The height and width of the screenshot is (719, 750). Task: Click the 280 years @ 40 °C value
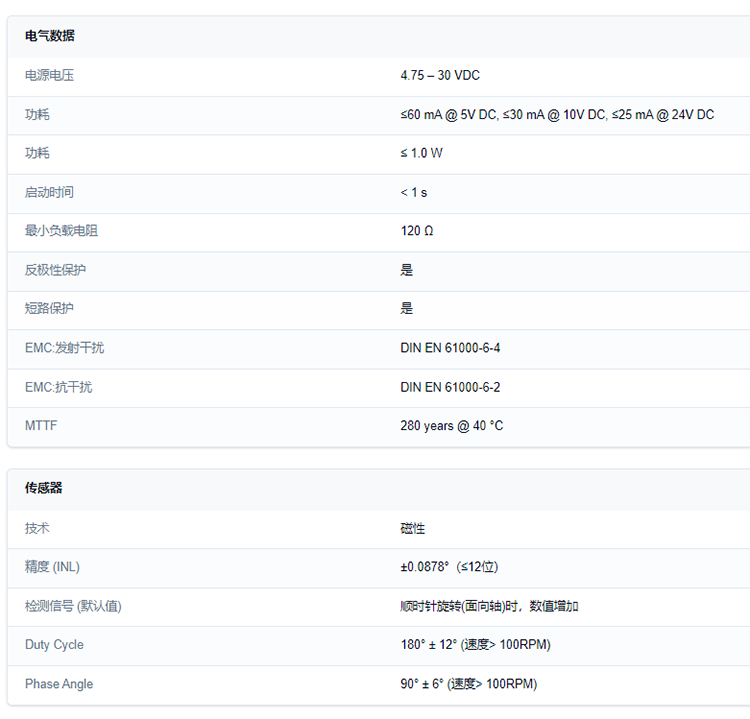tap(452, 426)
